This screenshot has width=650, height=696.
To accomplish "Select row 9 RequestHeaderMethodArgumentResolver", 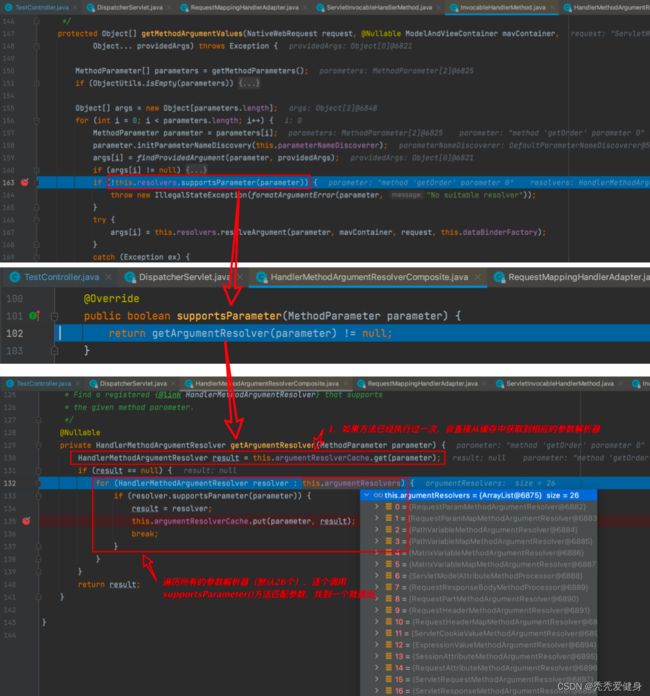I will [479, 610].
